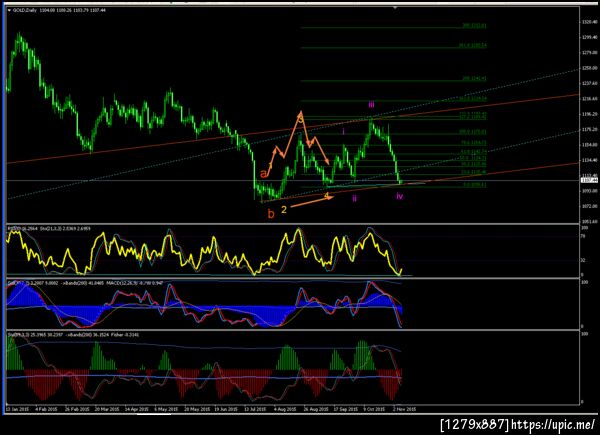Select the purple wave label 'ii'

point(355,198)
